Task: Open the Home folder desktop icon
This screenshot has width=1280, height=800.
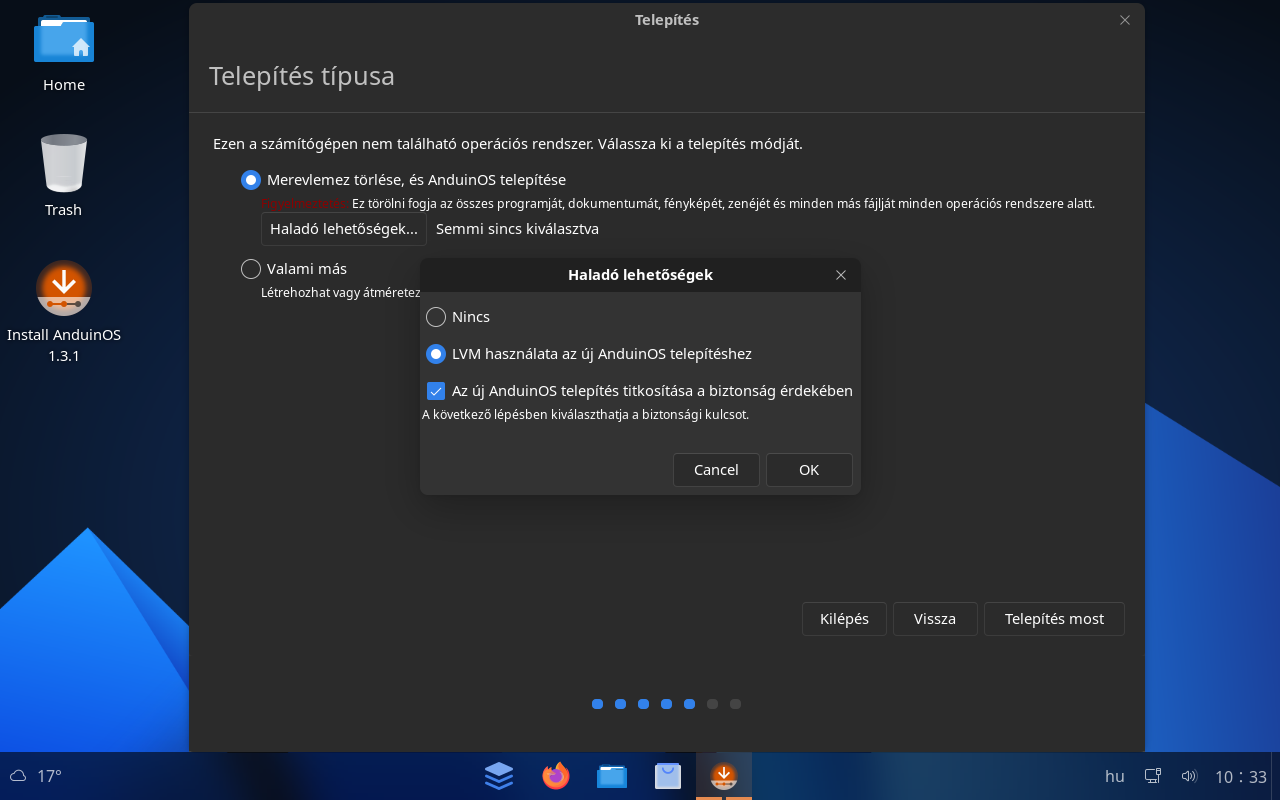Action: (64, 52)
